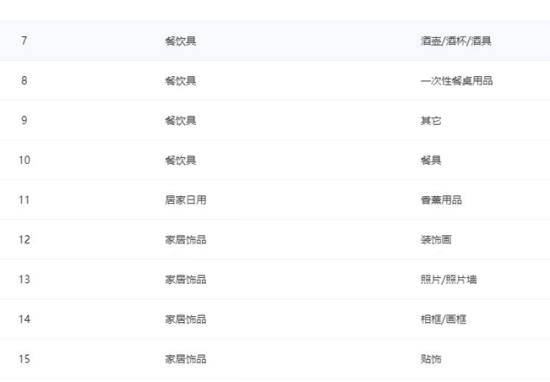Select the 装饰画 subcategory cell
The image size is (550, 382).
pos(436,240)
